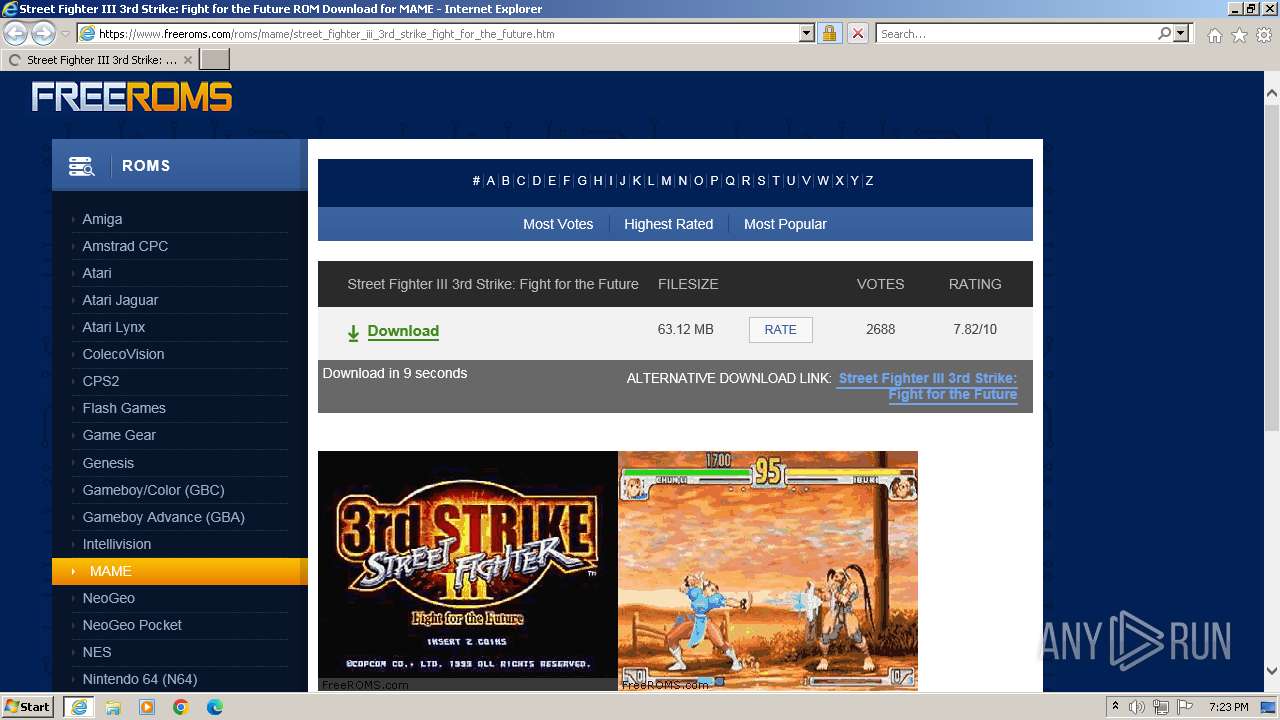This screenshot has width=1280, height=720.
Task: Open the NES category
Action: click(x=97, y=652)
